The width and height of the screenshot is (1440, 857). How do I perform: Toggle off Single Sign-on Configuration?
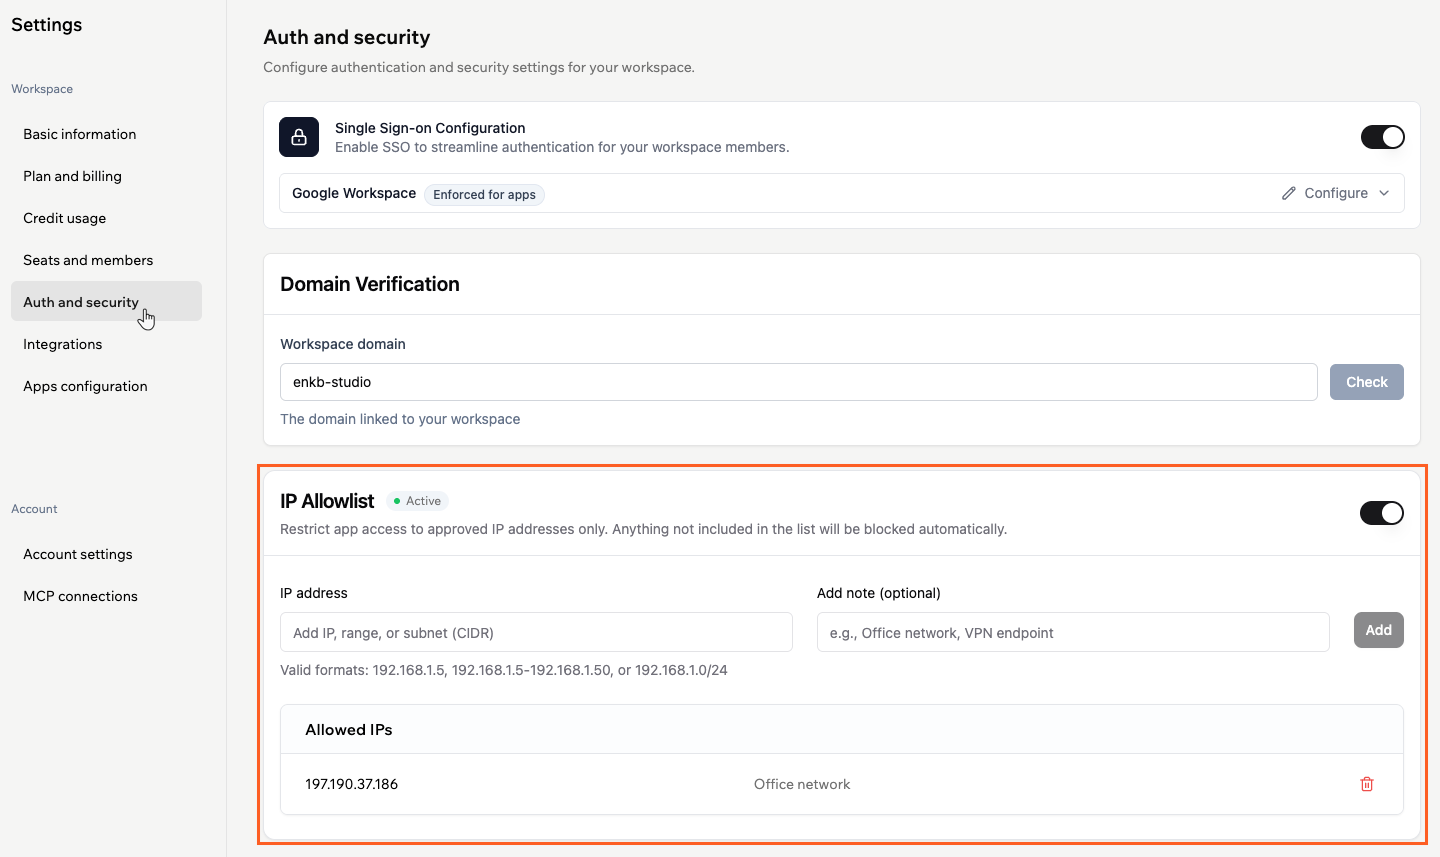pos(1382,137)
